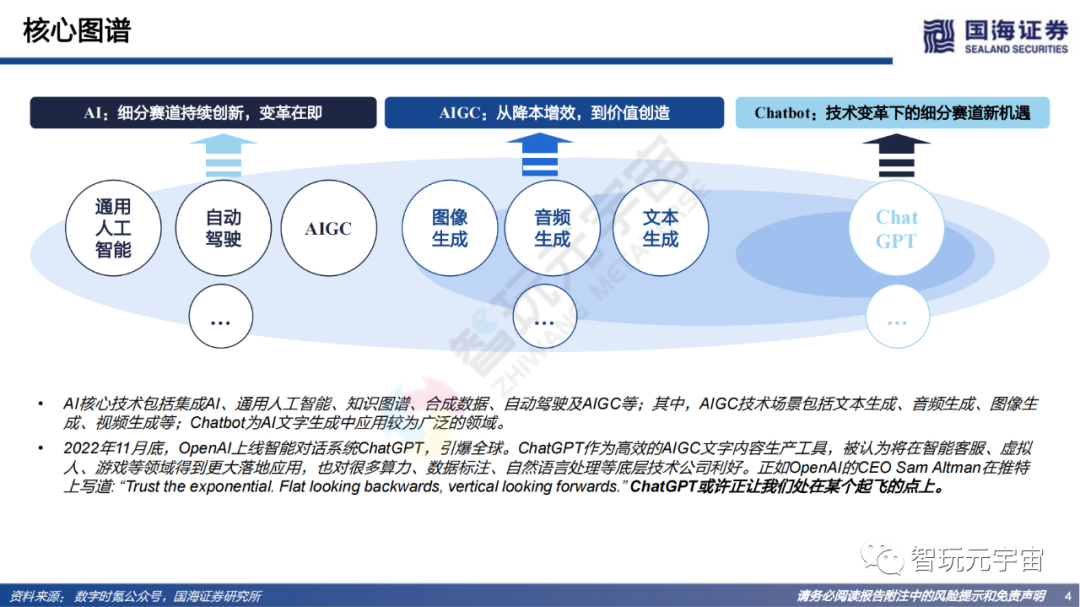Select the 图像生成 circle
Viewport: 1080px width, 607px height.
[x=450, y=228]
